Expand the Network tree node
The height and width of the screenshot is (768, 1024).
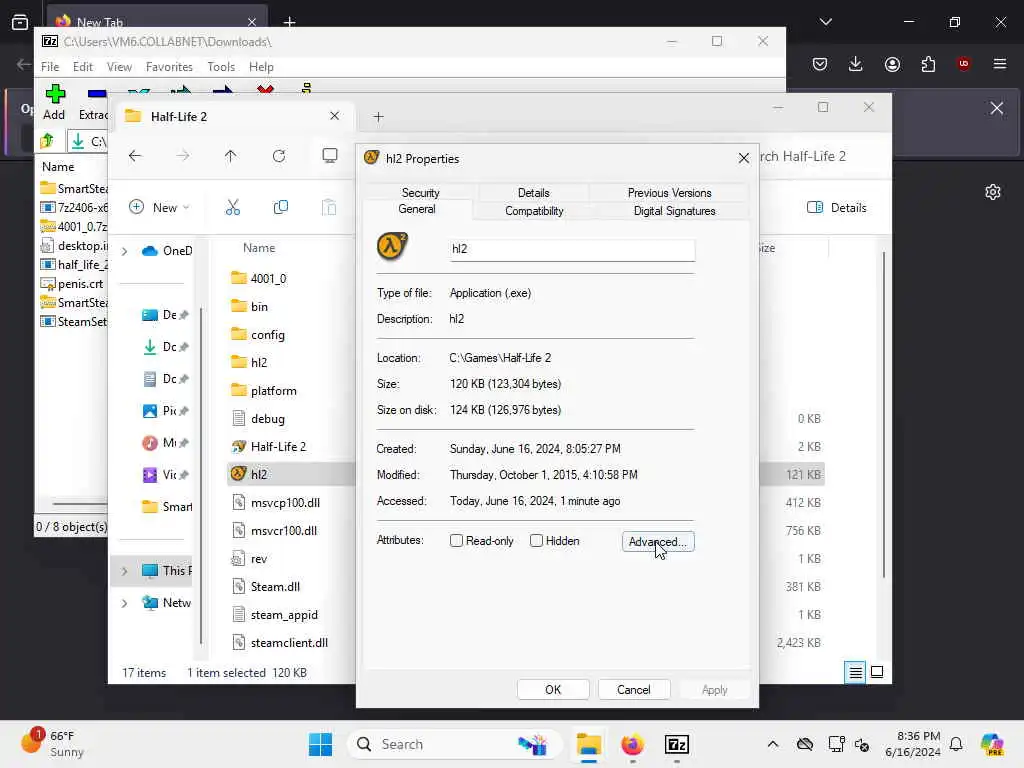(124, 603)
